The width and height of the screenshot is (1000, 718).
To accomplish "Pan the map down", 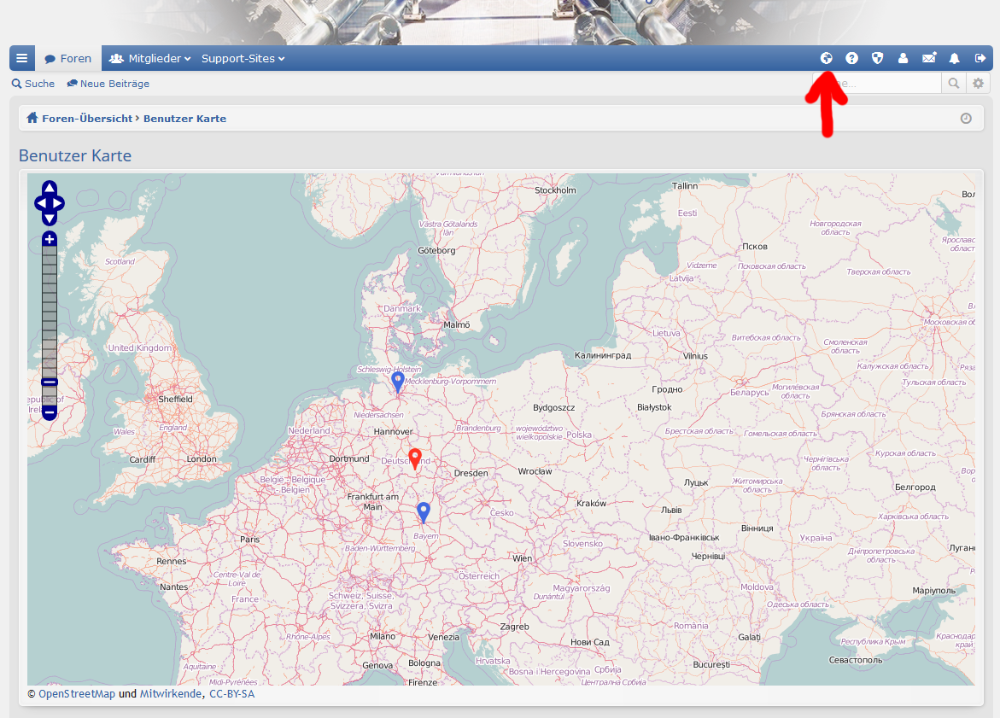I will 49,219.
